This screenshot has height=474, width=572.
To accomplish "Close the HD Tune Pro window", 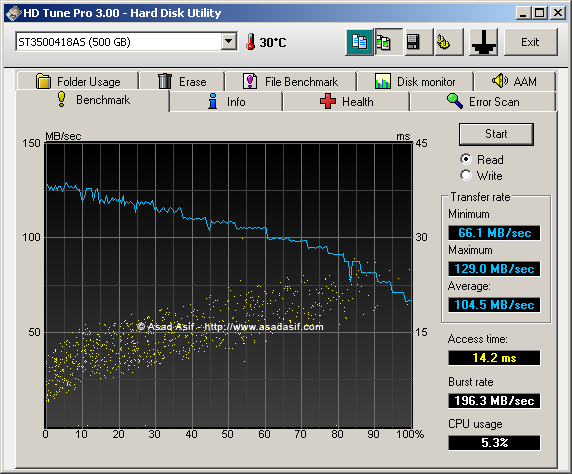I will click(558, 13).
